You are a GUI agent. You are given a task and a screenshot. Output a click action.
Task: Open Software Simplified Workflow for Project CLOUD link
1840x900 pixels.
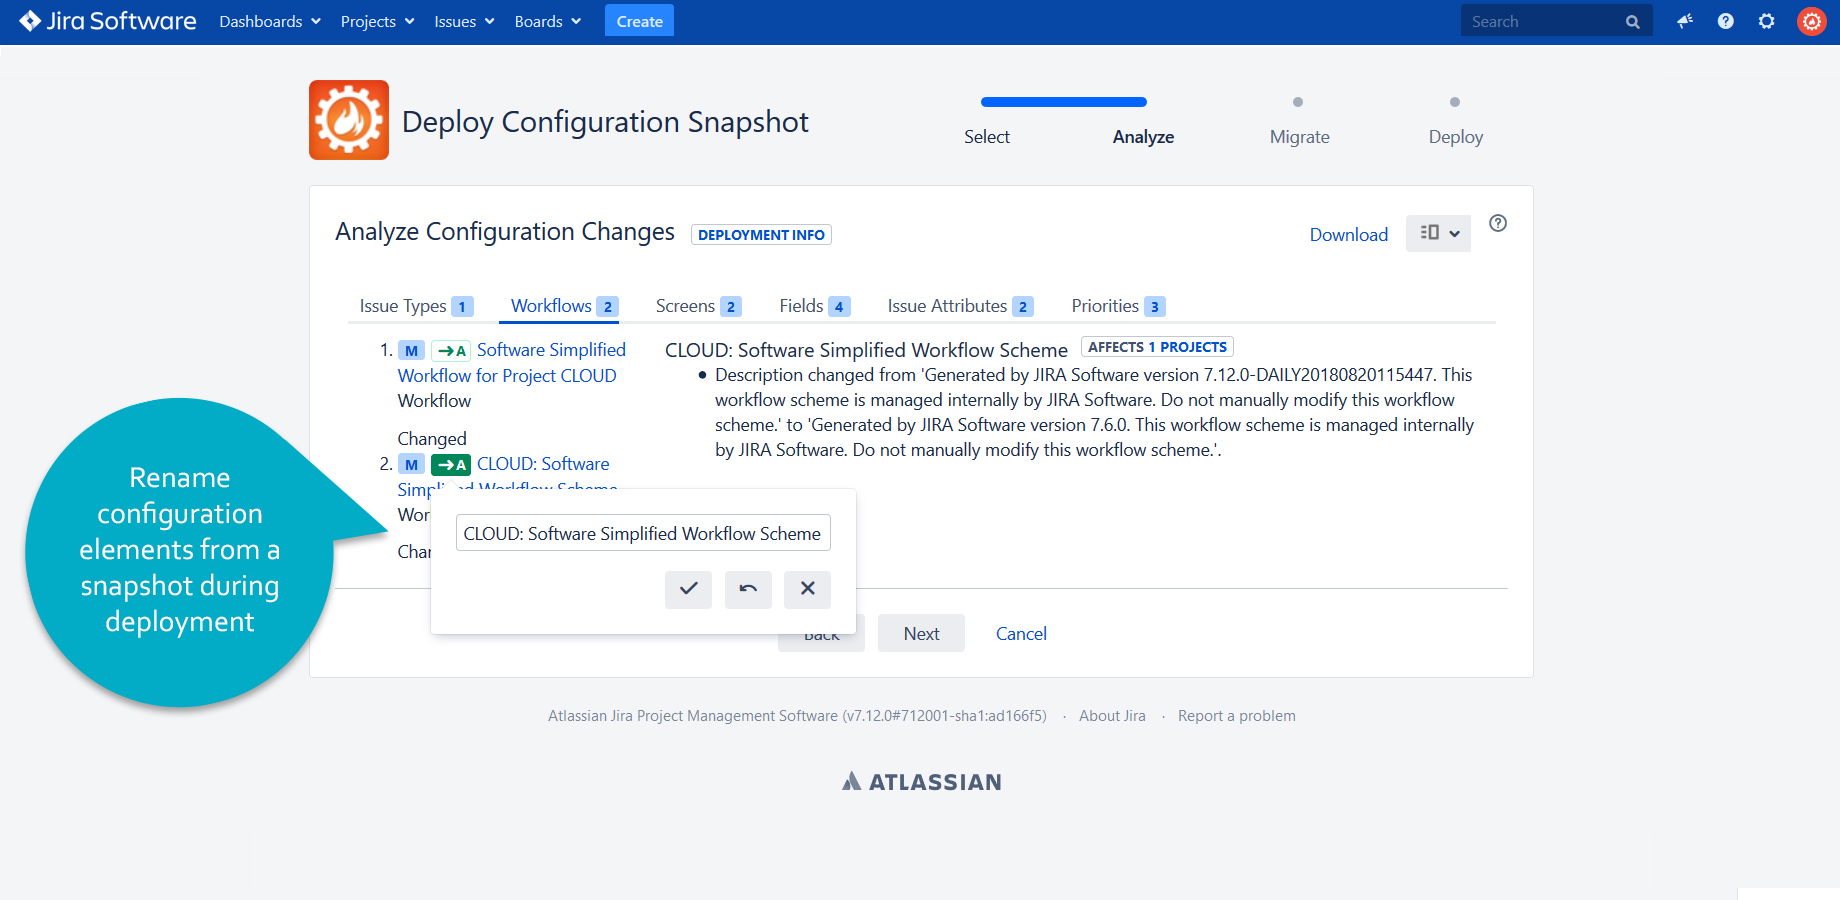512,362
